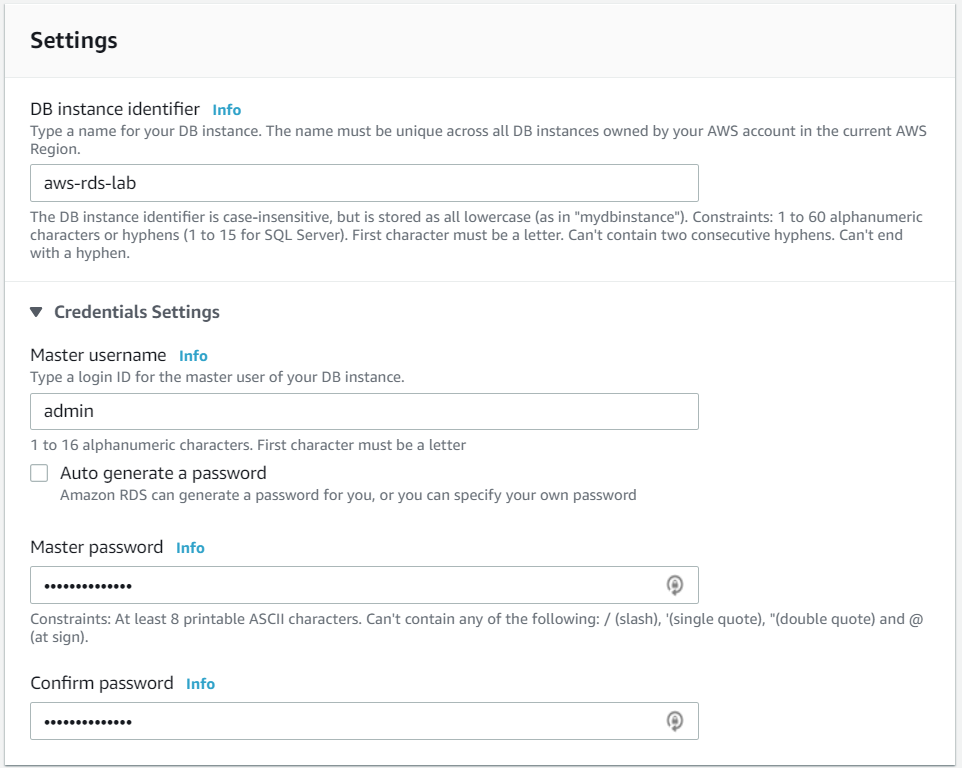Show Info for Master password
This screenshot has height=768, width=962.
190,548
